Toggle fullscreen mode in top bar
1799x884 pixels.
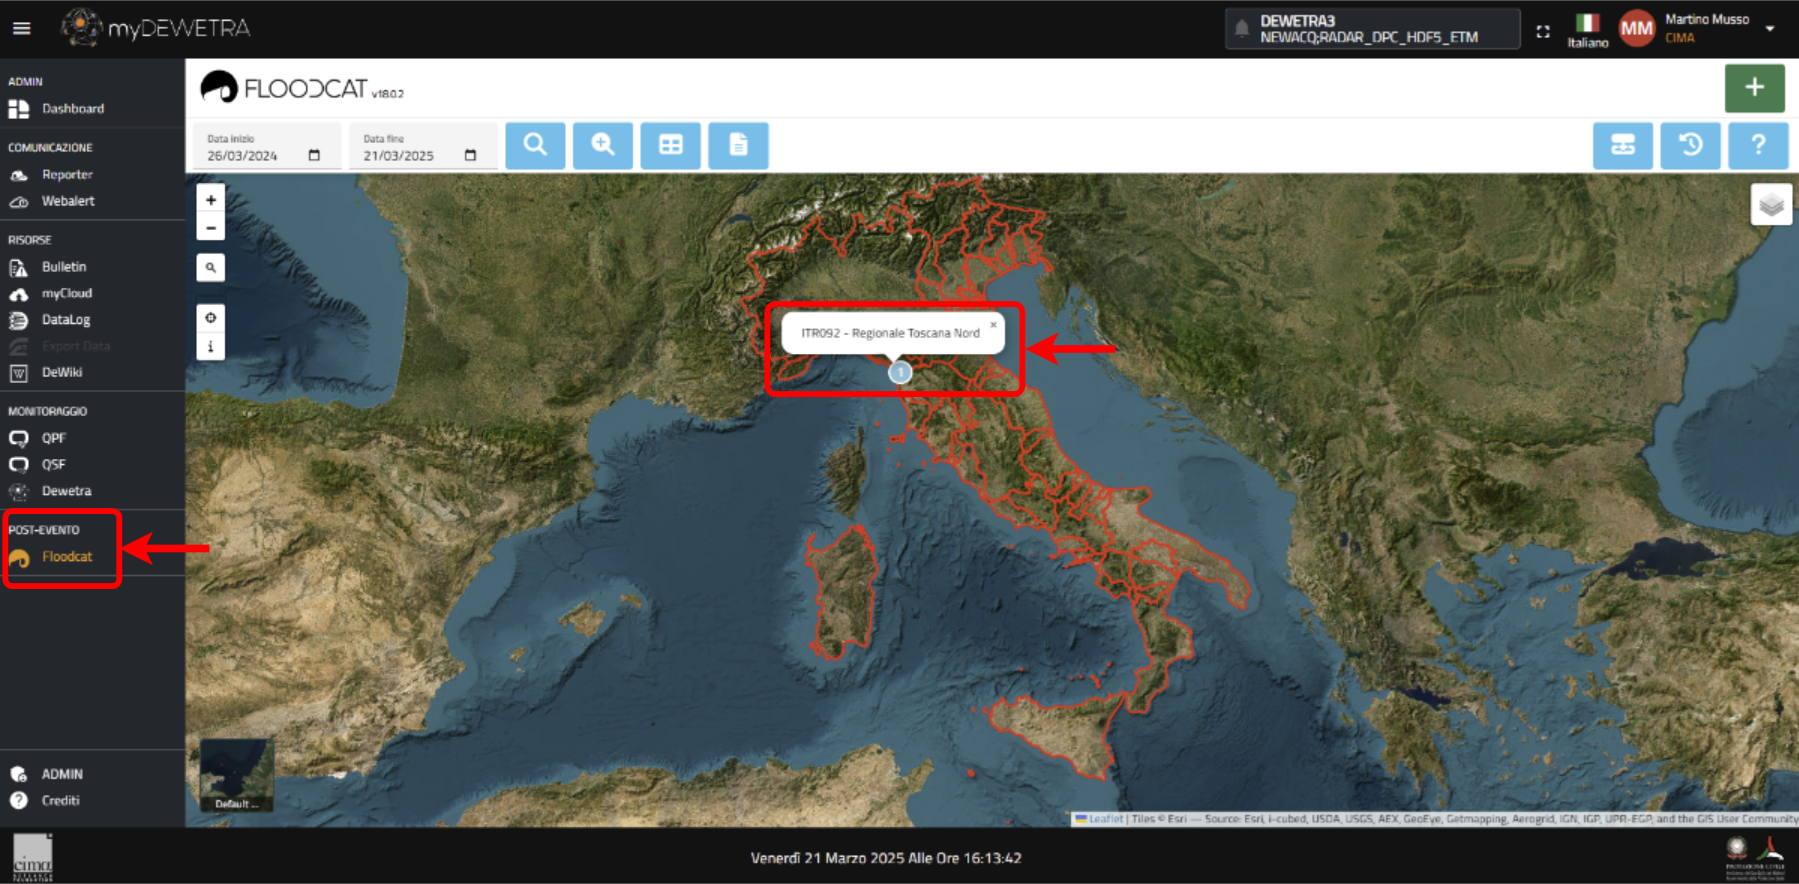1543,31
